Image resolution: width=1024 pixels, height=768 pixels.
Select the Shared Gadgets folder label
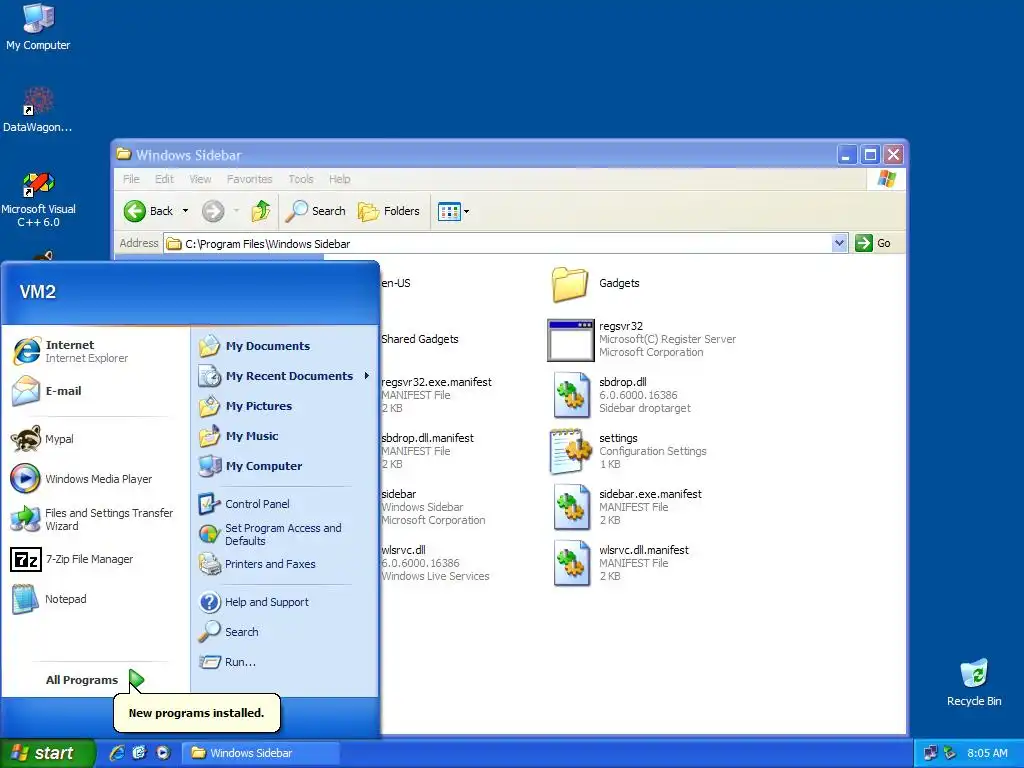click(x=419, y=339)
